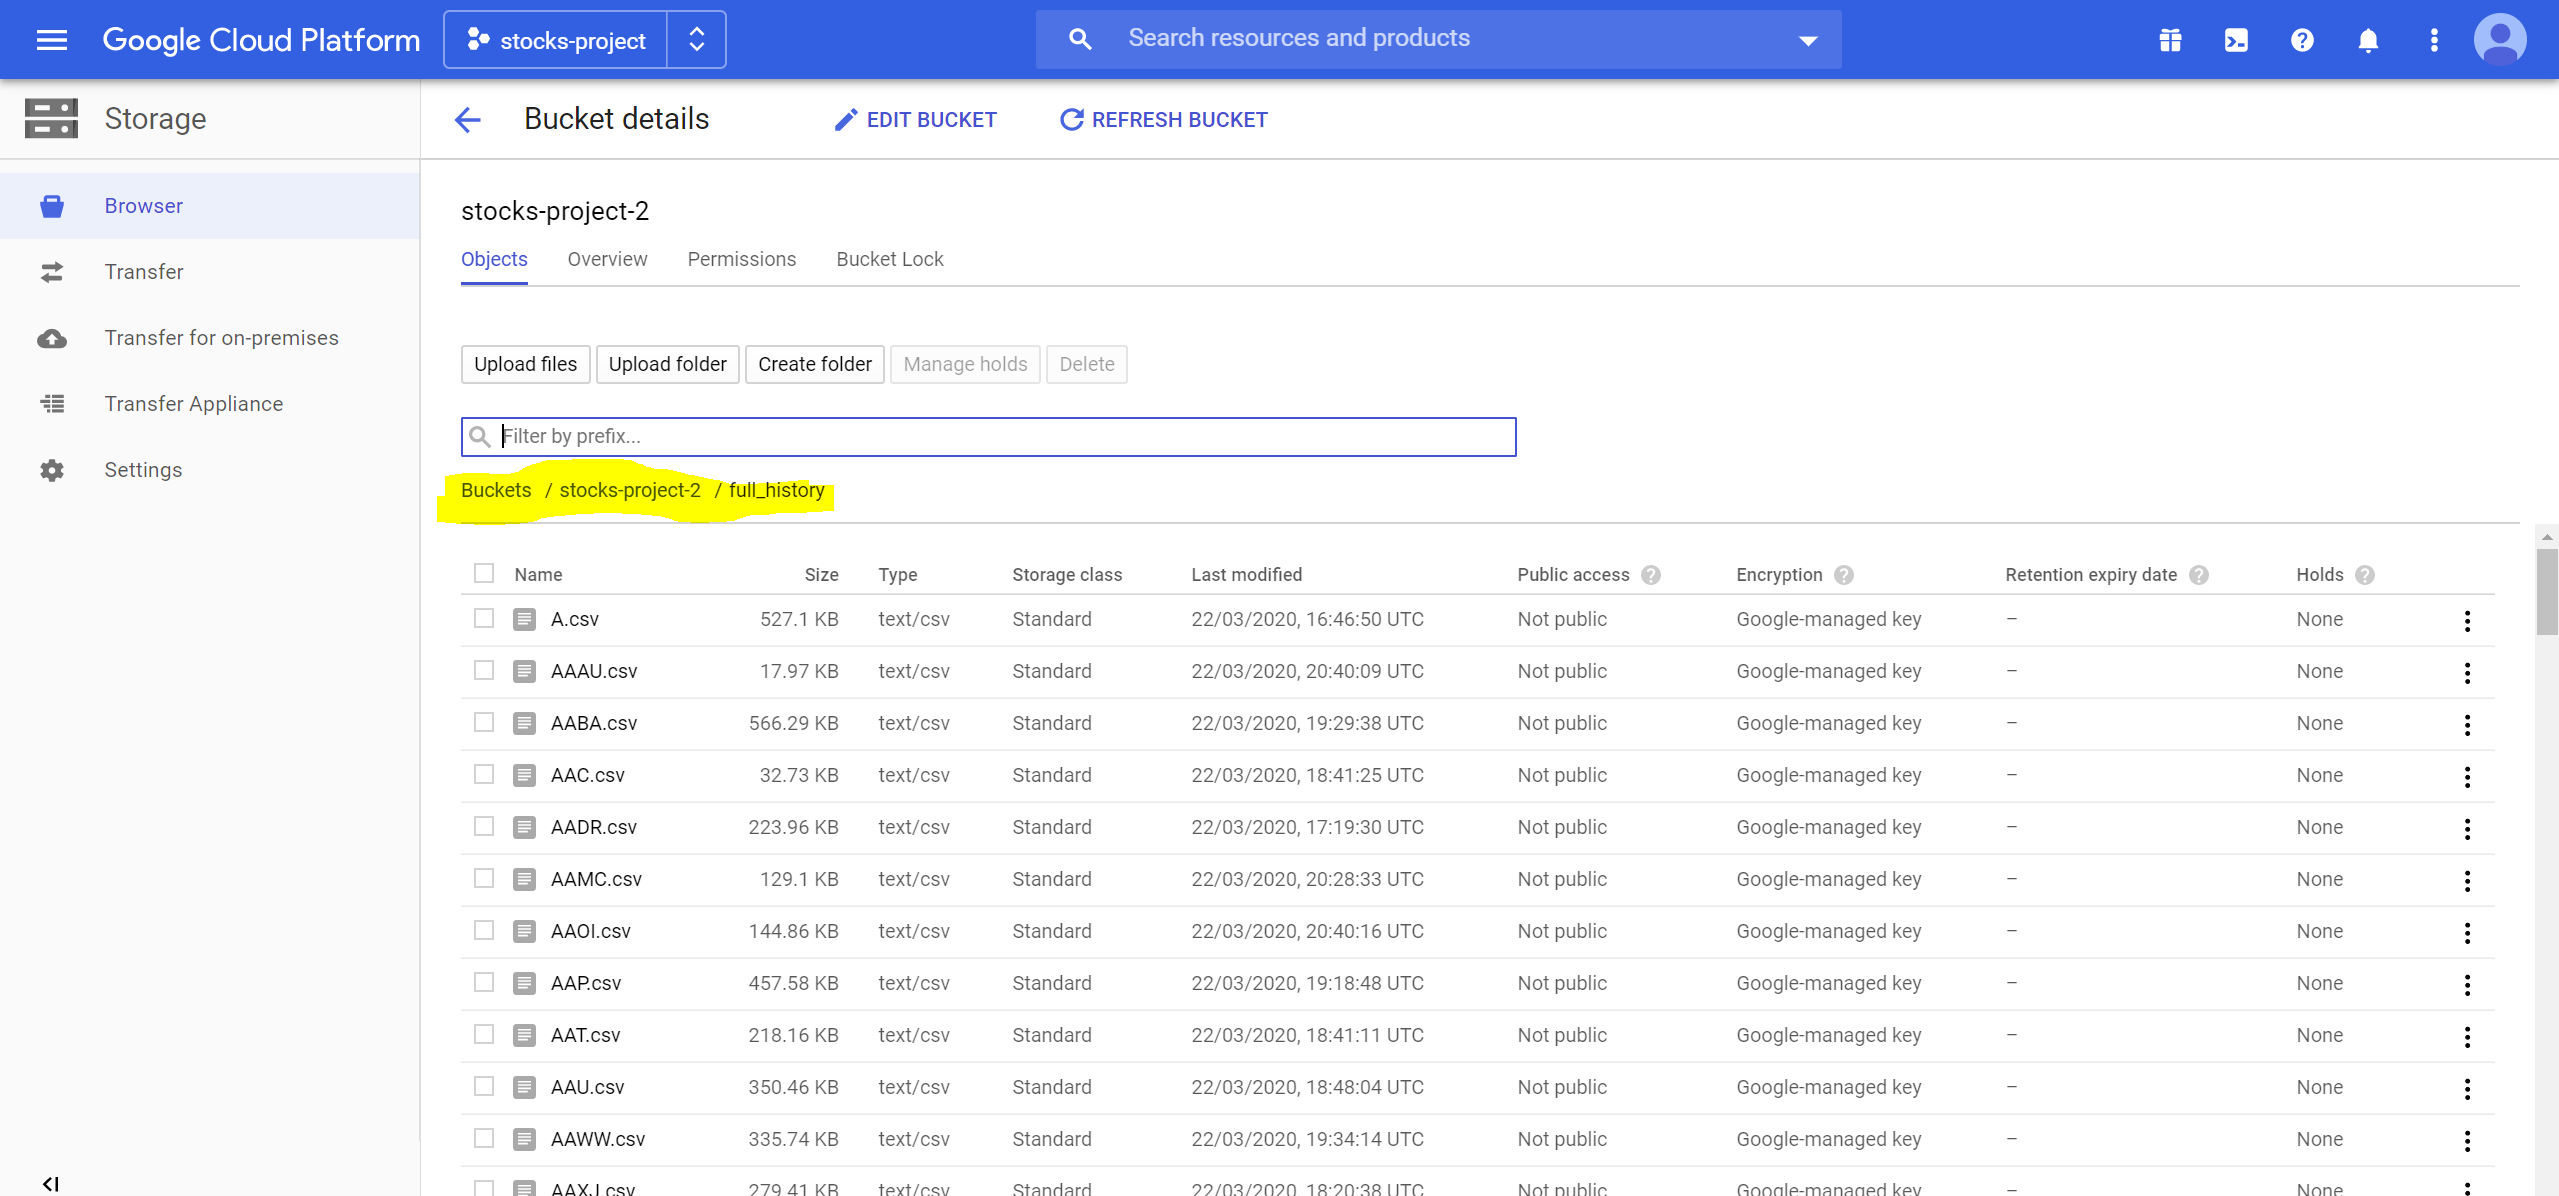Image resolution: width=2559 pixels, height=1196 pixels.
Task: Open Transfer for on-premises sidebar item
Action: click(221, 338)
